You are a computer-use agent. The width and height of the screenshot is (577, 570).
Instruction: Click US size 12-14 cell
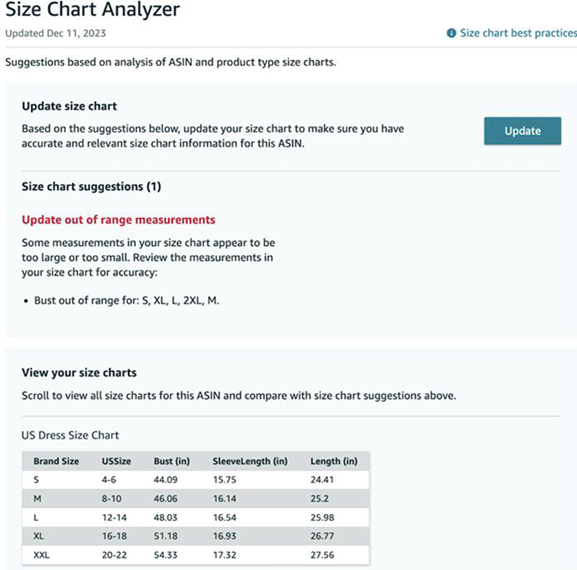coord(114,517)
